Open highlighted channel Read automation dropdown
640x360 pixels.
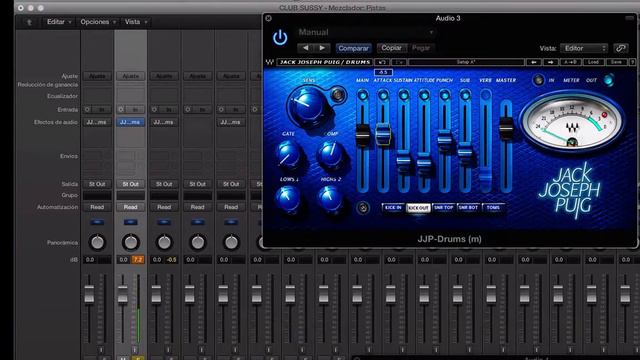(131, 207)
